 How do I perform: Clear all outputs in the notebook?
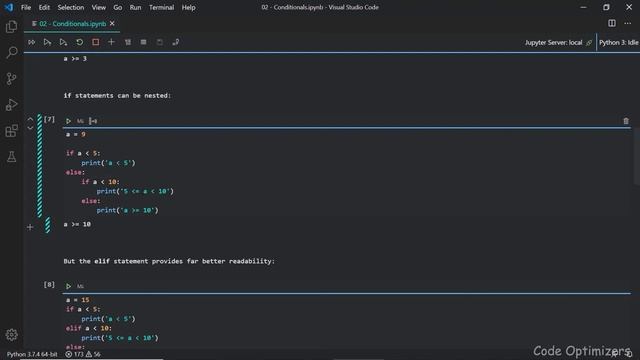pos(128,42)
